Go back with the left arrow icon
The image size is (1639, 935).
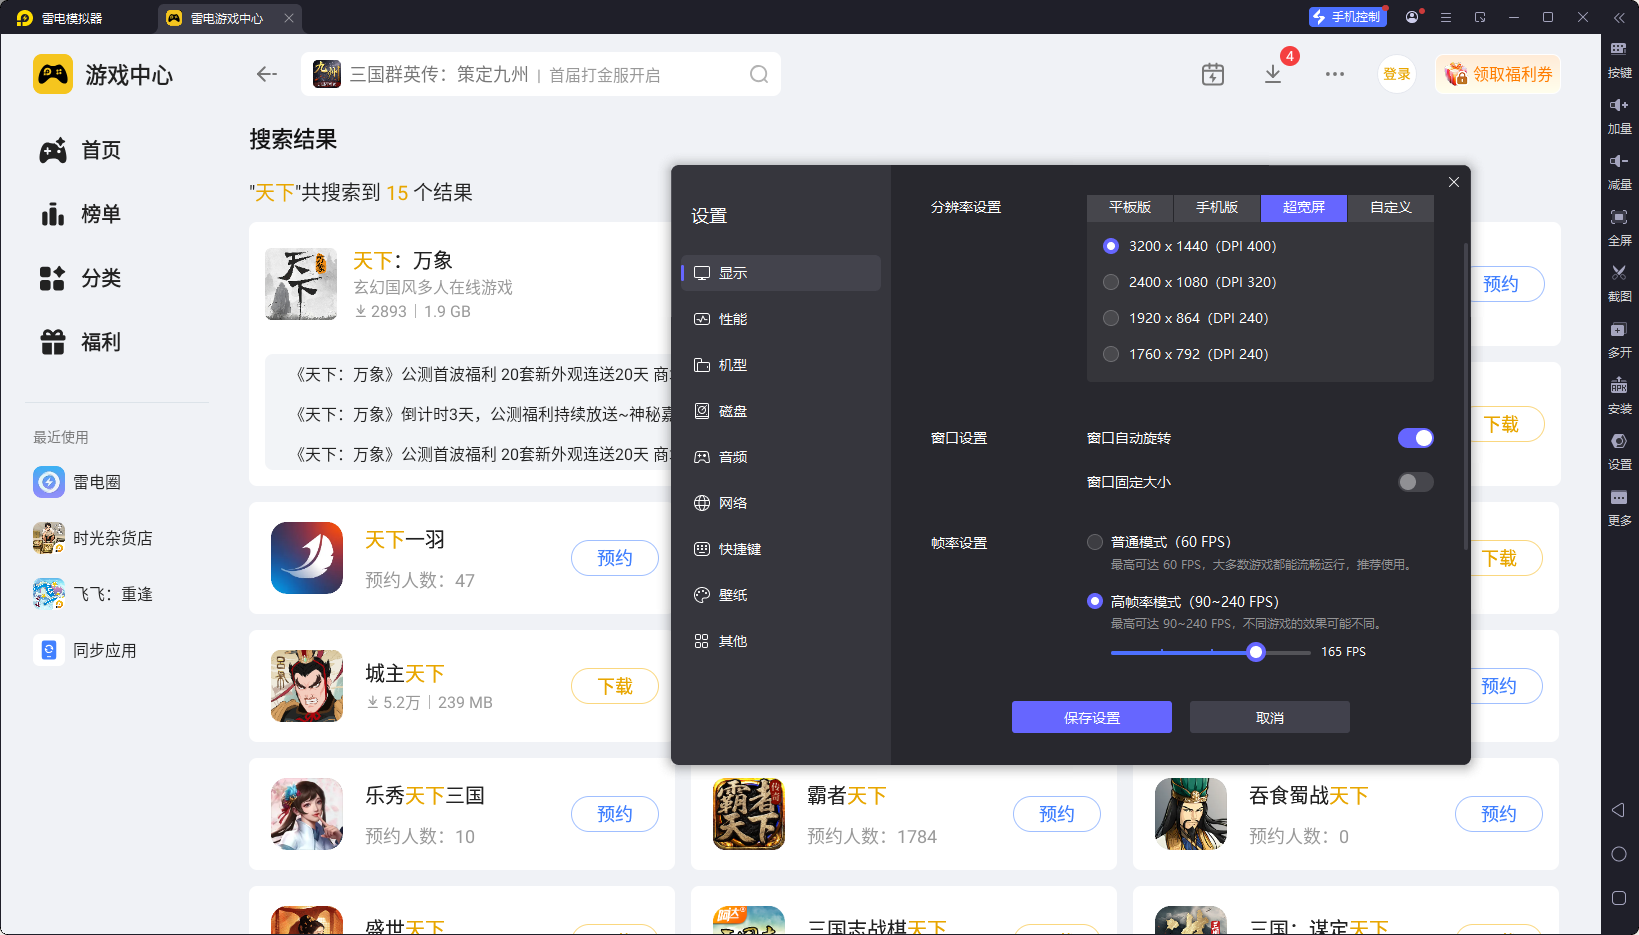pos(266,74)
